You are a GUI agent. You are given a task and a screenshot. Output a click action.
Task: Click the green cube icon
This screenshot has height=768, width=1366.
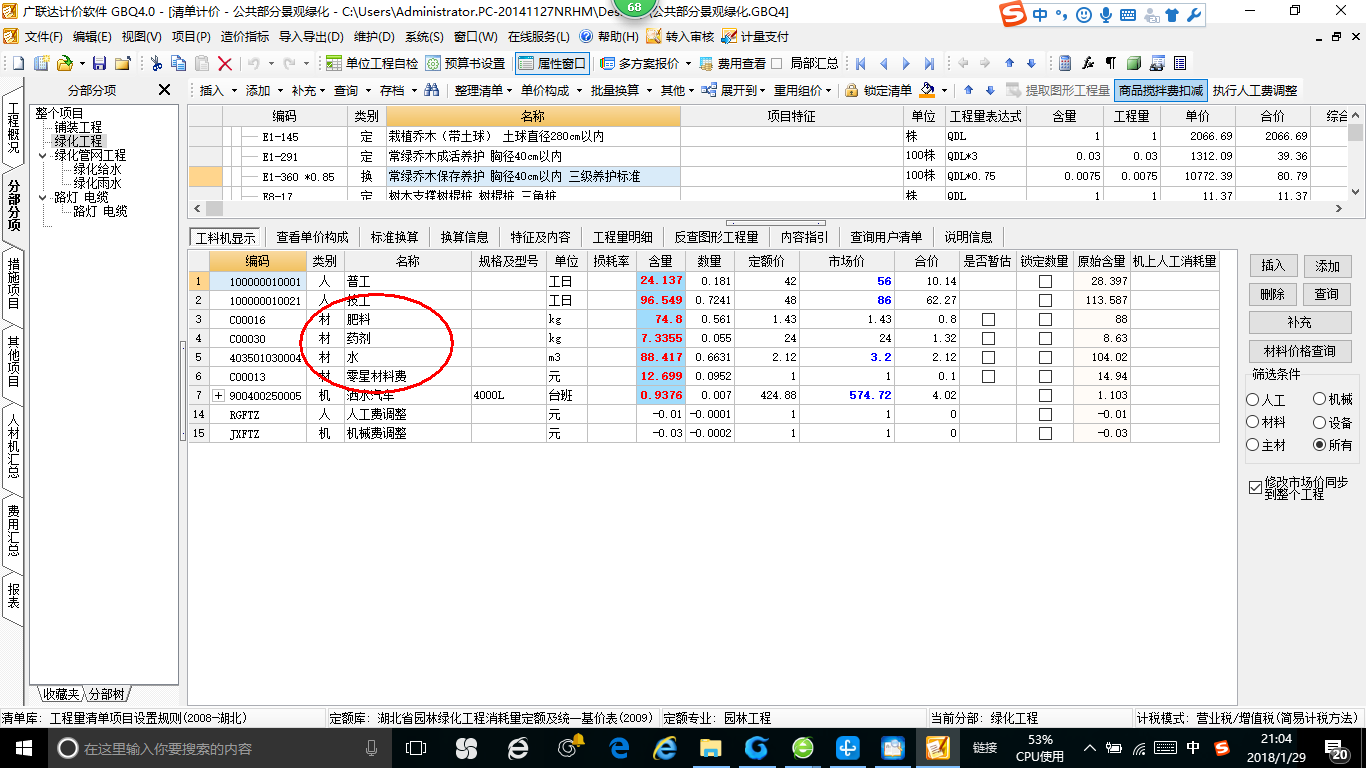coord(1134,63)
